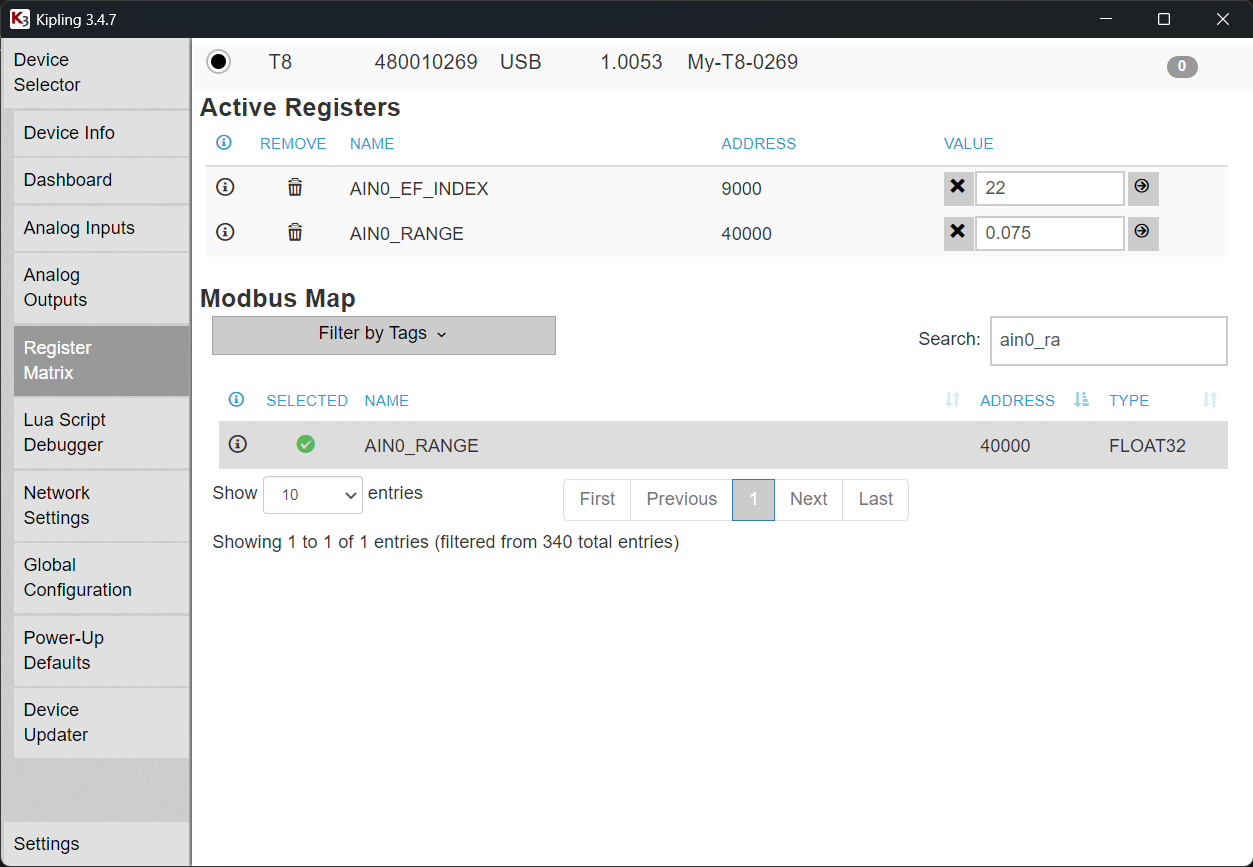Click info icon in Modbus Map header
The width and height of the screenshot is (1253, 867).
click(236, 399)
